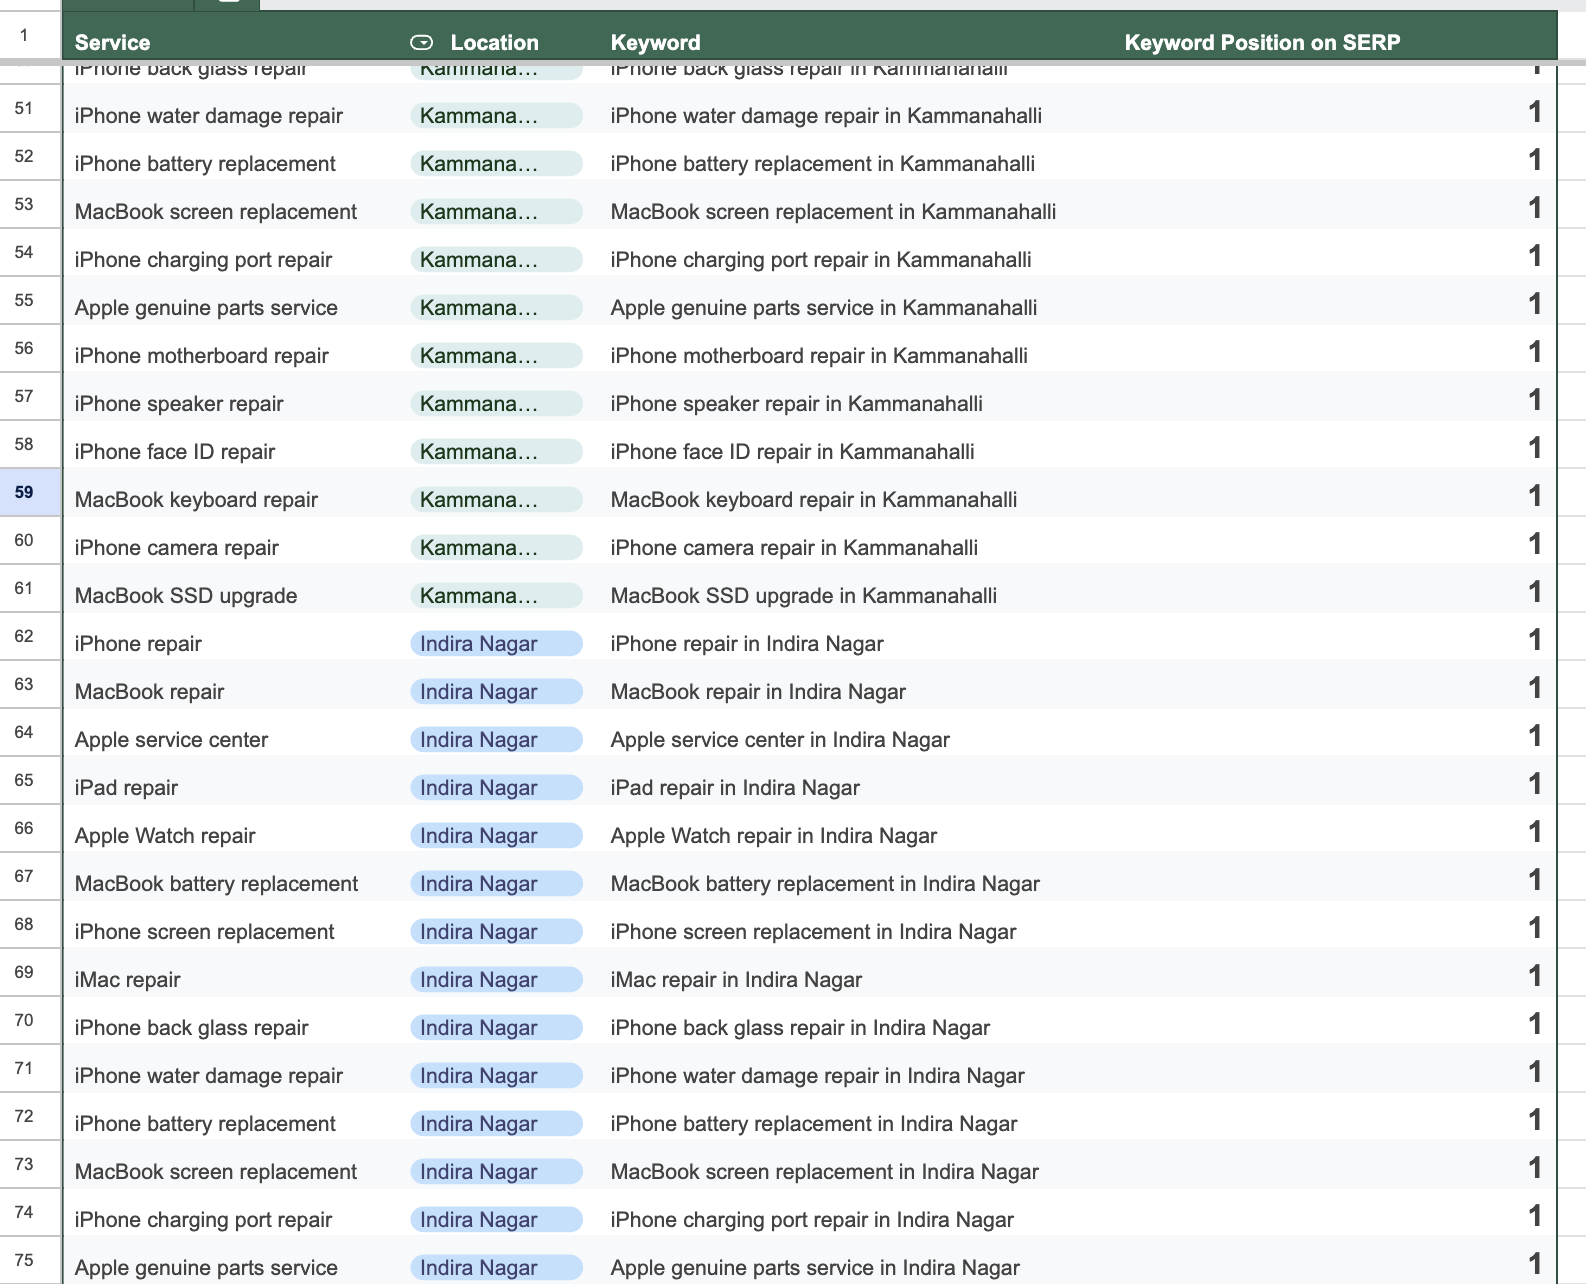Open Location dropdown for MacBook screen replacement in Kammanahalli
The height and width of the screenshot is (1284, 1586).
click(x=496, y=212)
